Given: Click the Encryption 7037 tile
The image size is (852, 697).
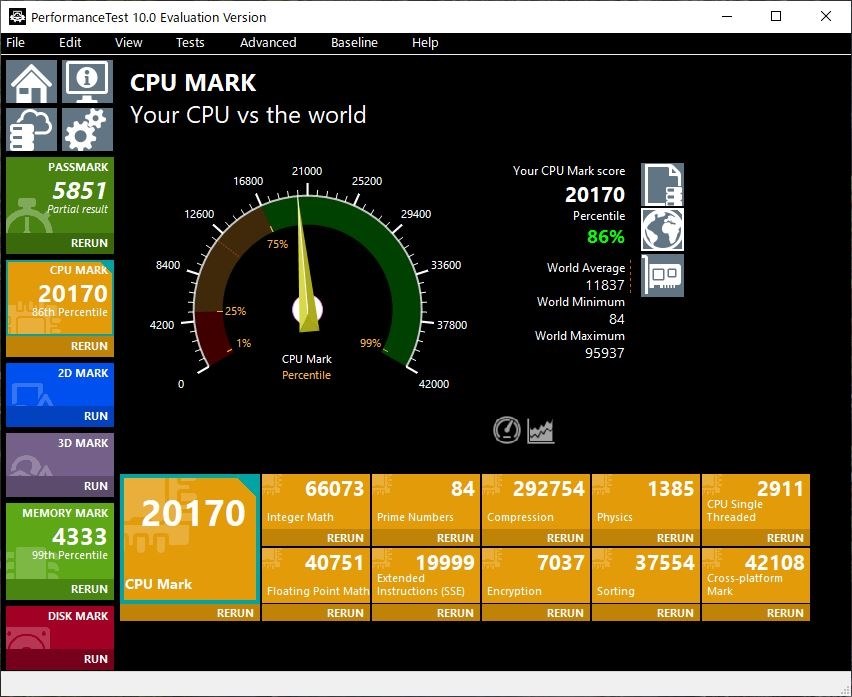Looking at the screenshot, I should tap(536, 576).
